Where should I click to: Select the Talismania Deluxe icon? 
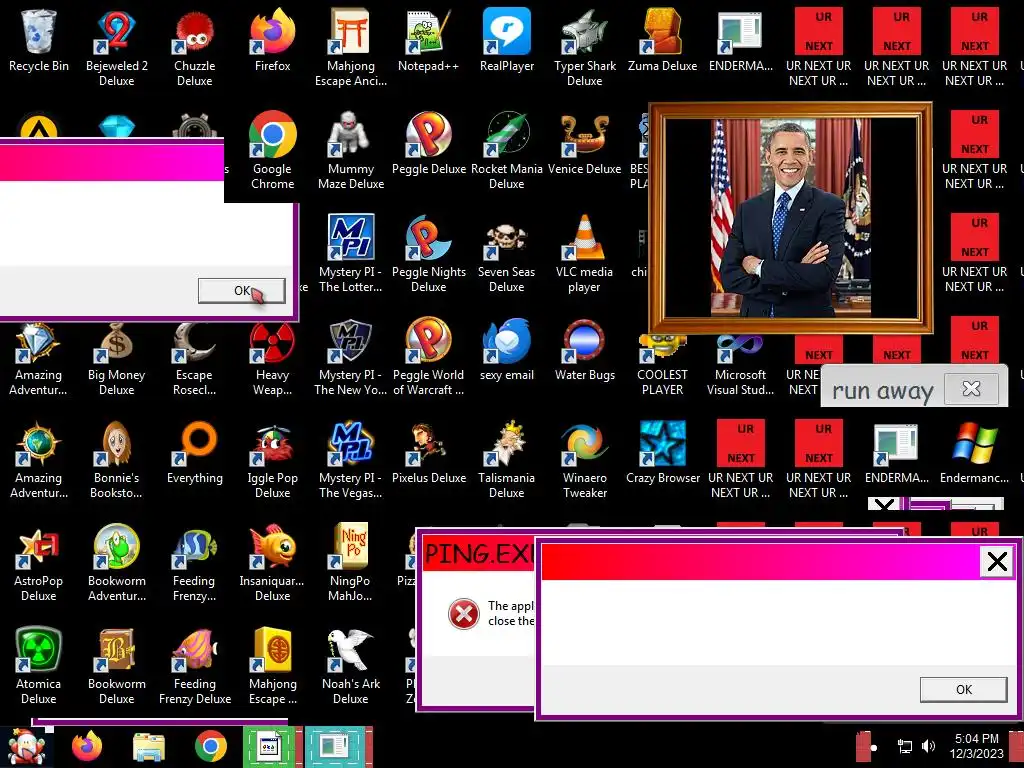(507, 461)
